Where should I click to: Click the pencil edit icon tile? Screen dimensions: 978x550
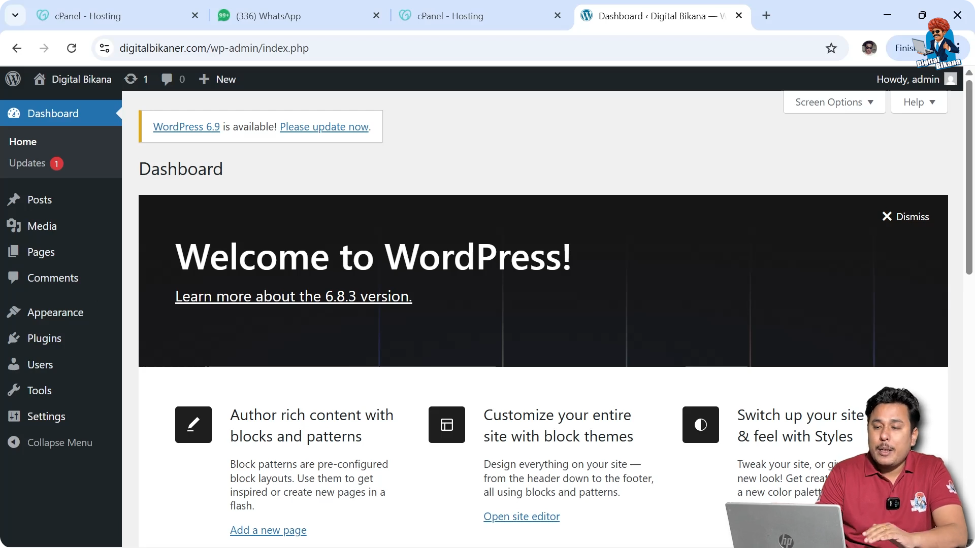(x=193, y=425)
